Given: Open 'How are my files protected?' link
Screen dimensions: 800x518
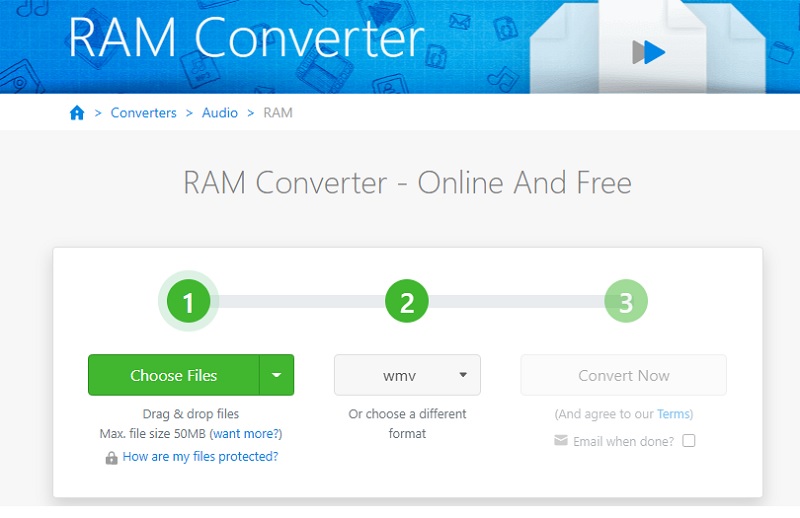Looking at the screenshot, I should pos(200,457).
